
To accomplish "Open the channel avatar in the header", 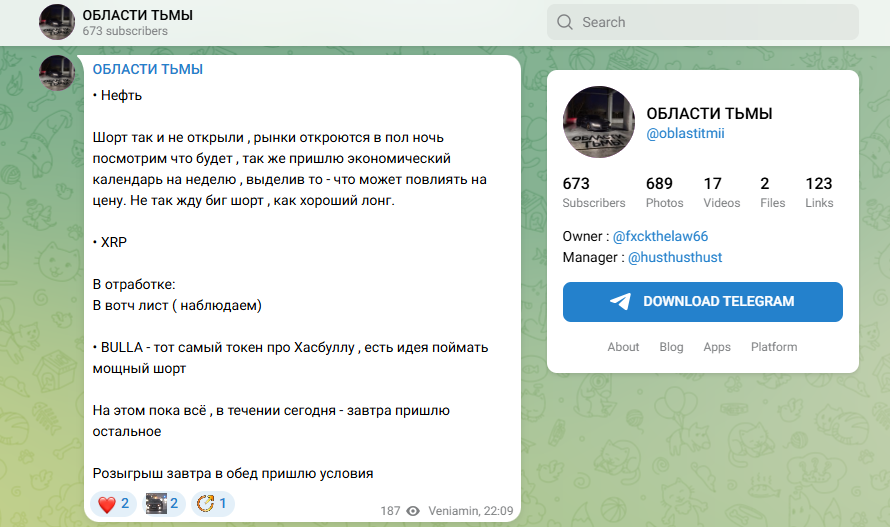I will 57,22.
